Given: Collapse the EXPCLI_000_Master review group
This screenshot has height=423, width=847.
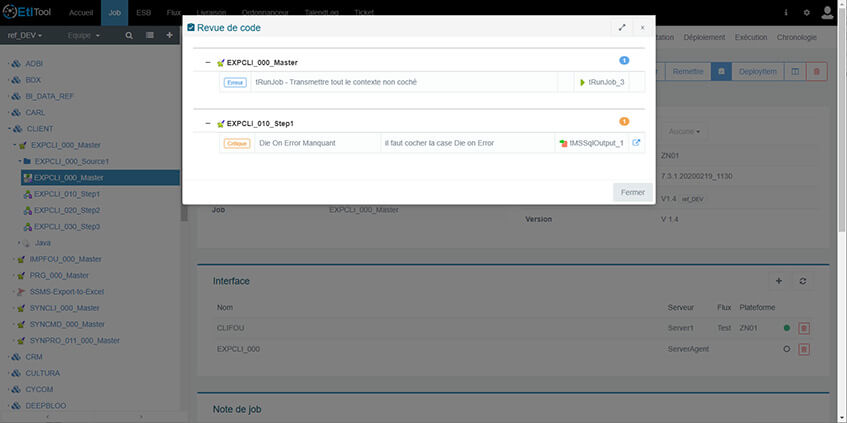Looking at the screenshot, I should [x=208, y=63].
